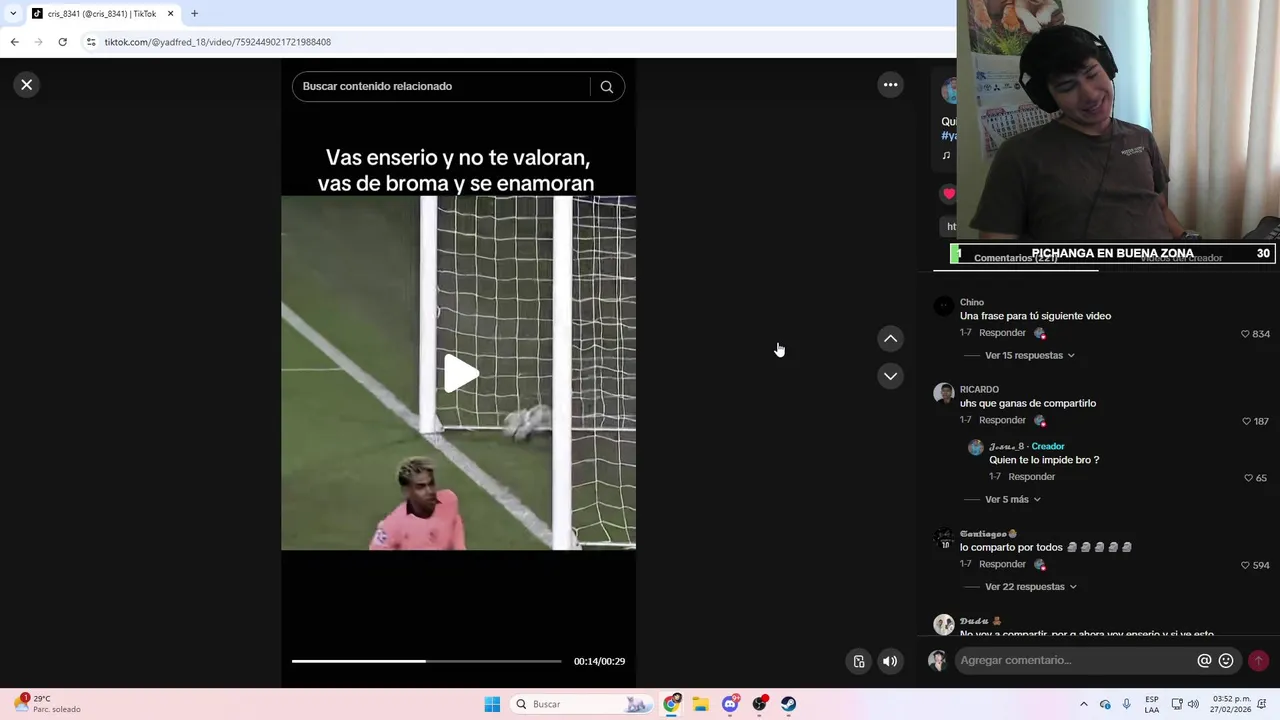
Task: Reply to RICARDO's comment via Responder
Action: tap(1002, 421)
